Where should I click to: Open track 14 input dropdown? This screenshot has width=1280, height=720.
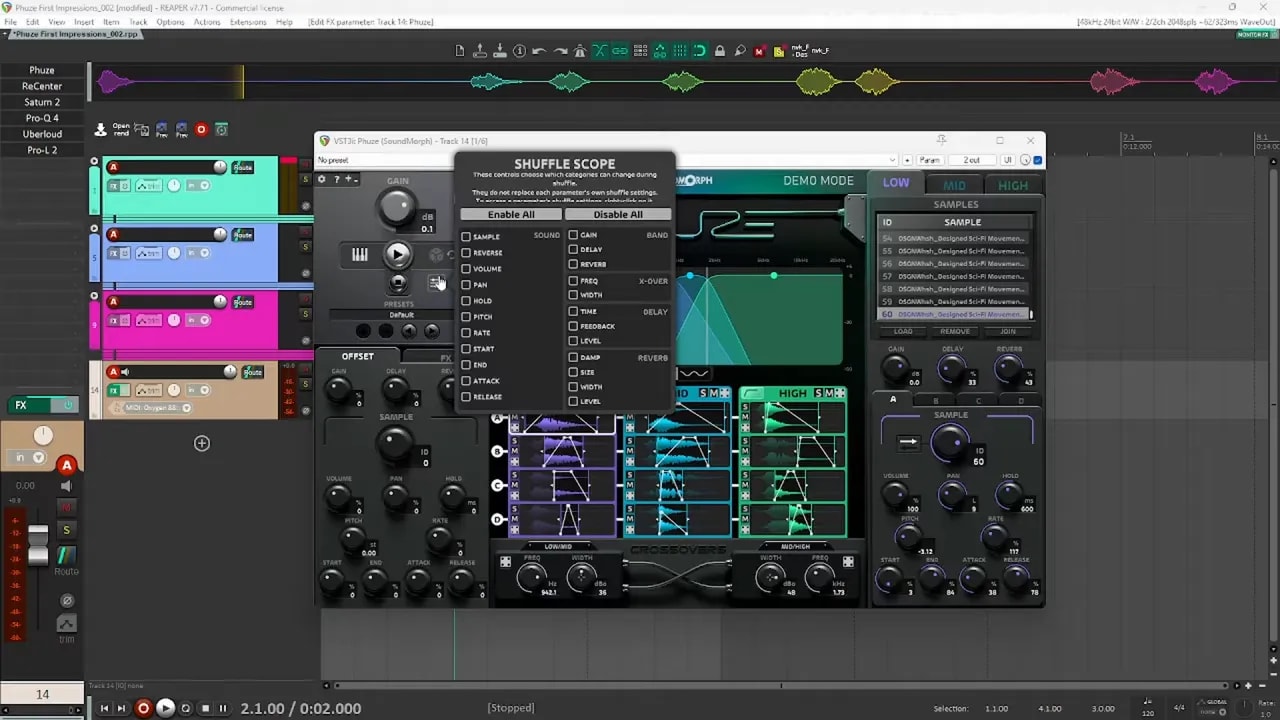click(x=198, y=392)
